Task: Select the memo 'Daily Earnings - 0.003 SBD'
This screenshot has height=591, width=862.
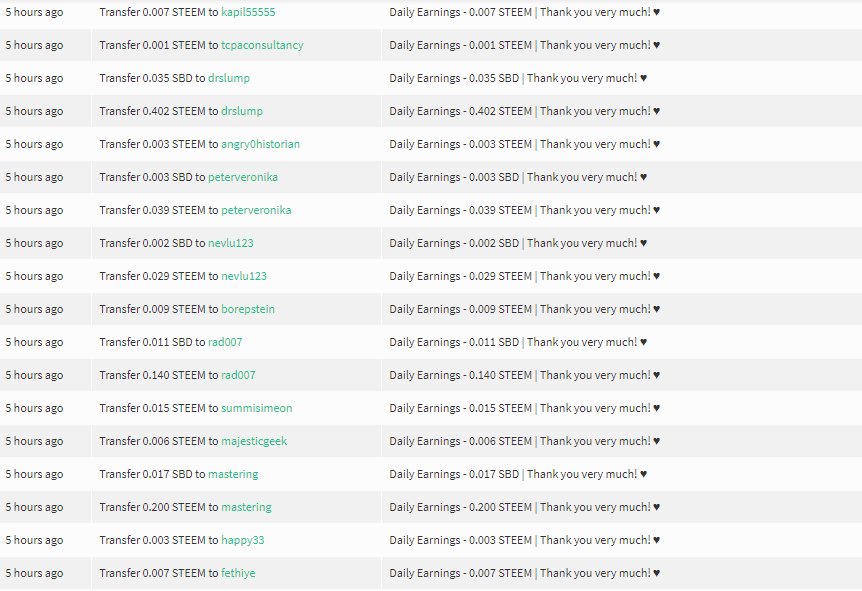Action: pos(454,177)
